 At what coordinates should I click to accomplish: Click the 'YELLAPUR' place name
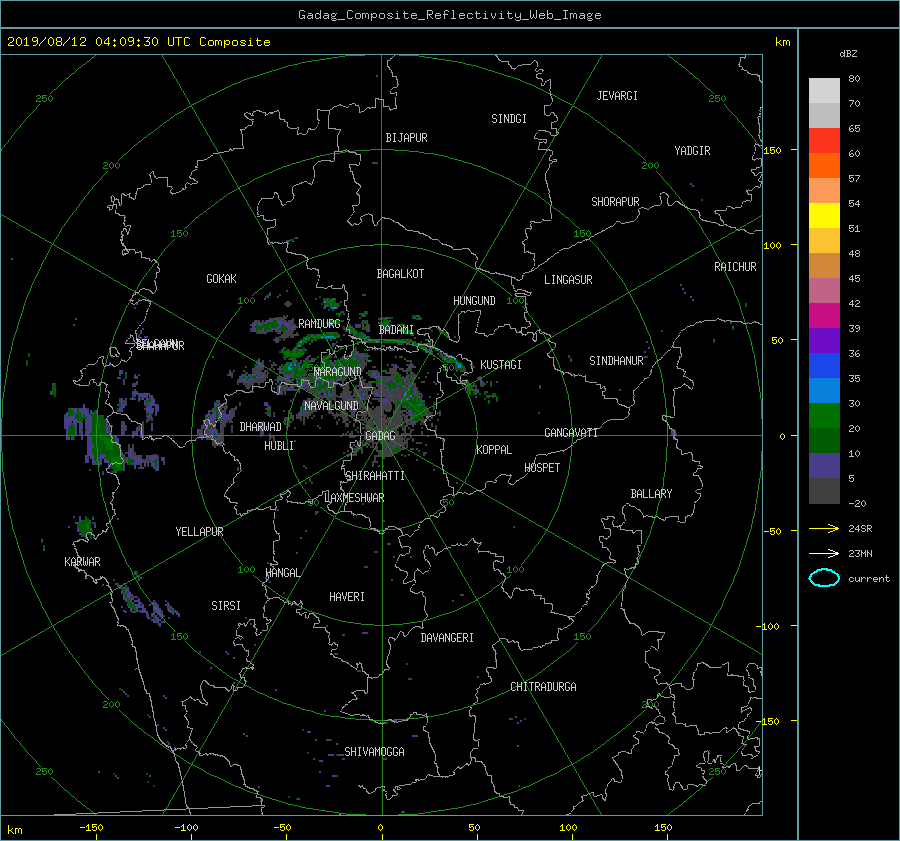[199, 532]
